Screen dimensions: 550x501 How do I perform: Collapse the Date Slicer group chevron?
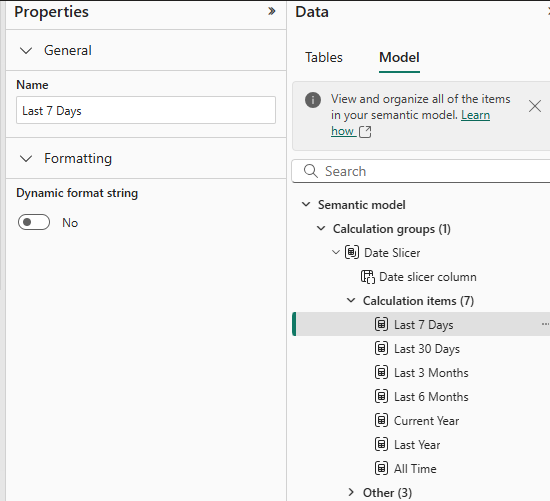336,252
